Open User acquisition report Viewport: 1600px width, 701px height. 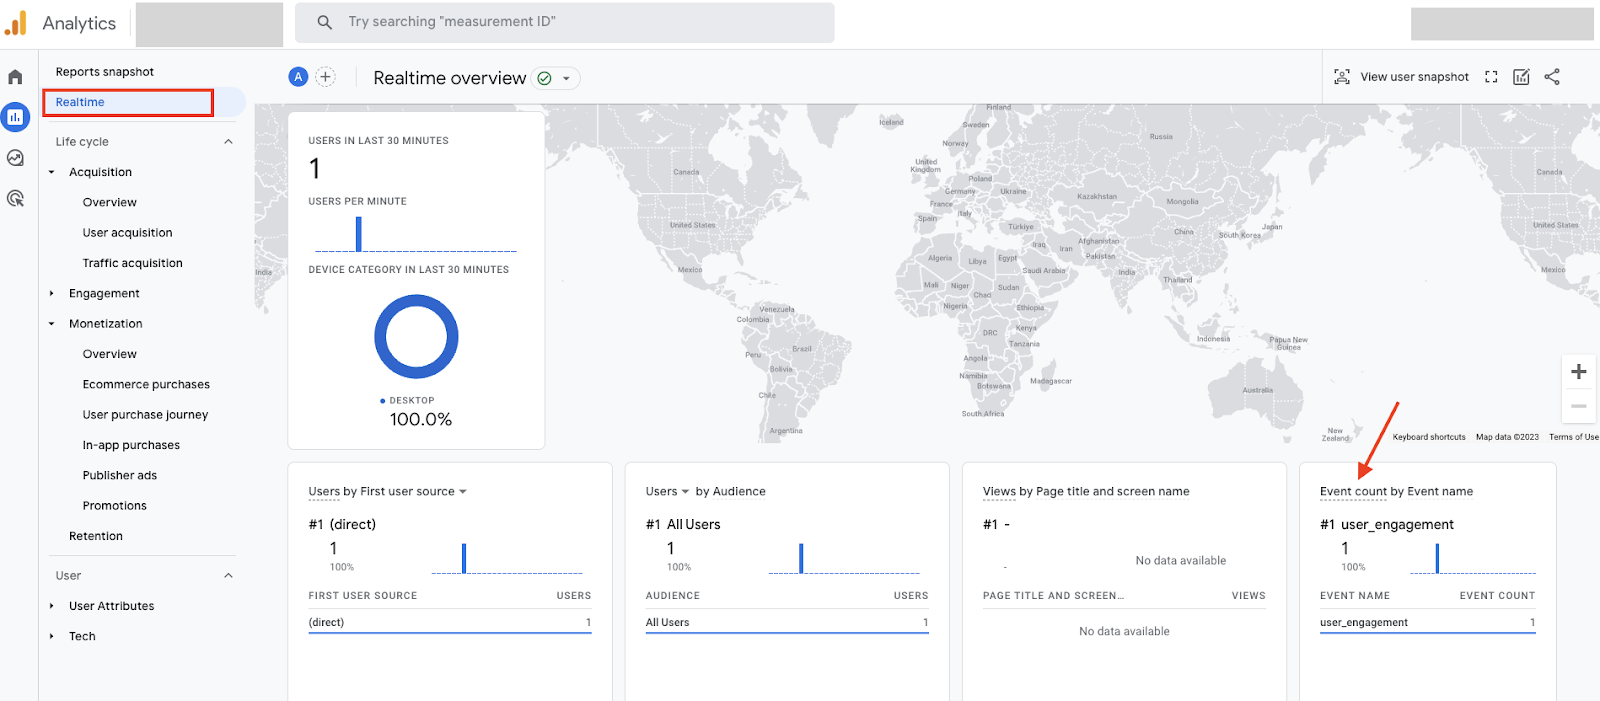pos(128,233)
